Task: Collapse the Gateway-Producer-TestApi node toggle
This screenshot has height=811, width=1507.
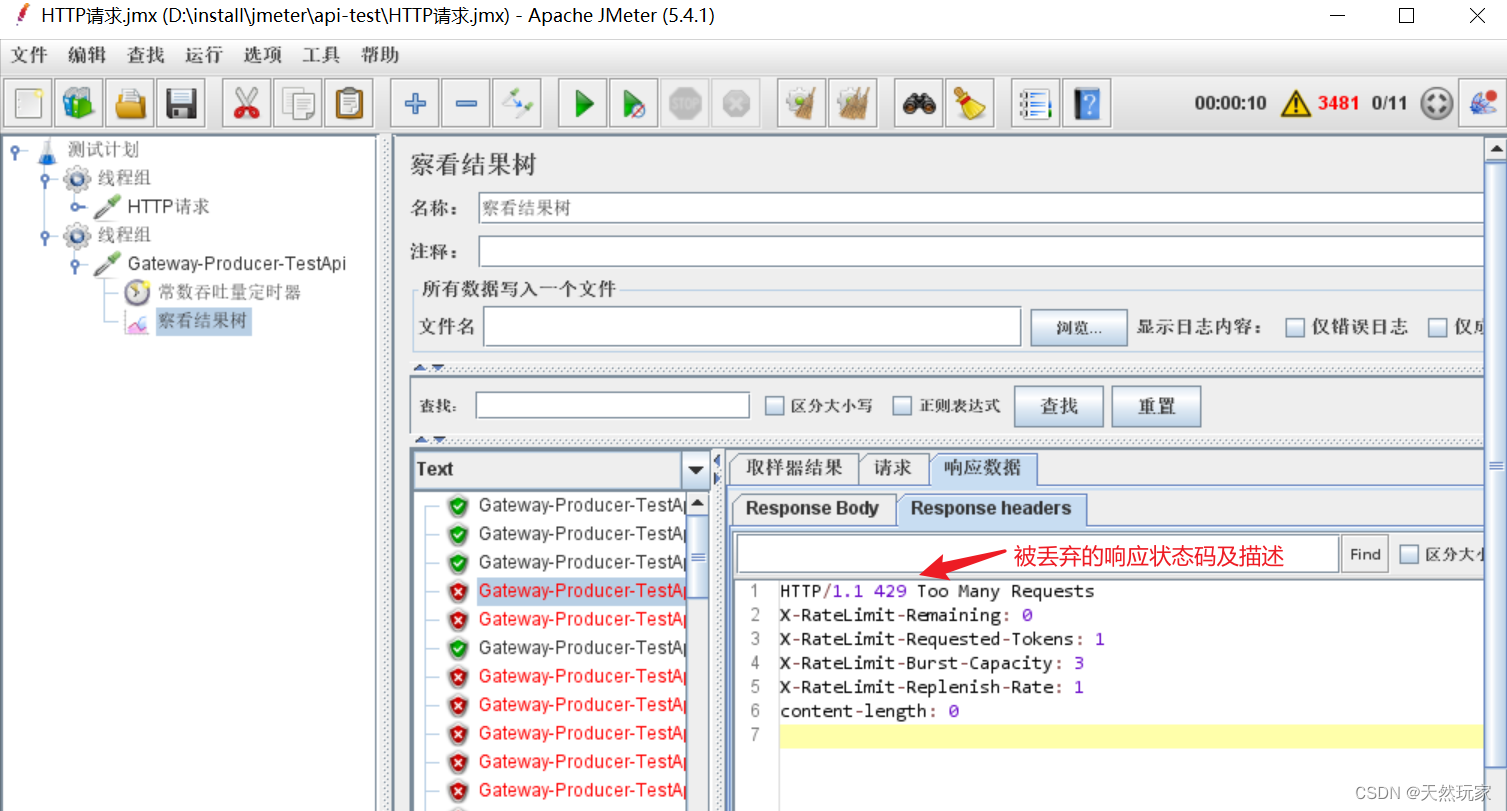Action: 75,265
